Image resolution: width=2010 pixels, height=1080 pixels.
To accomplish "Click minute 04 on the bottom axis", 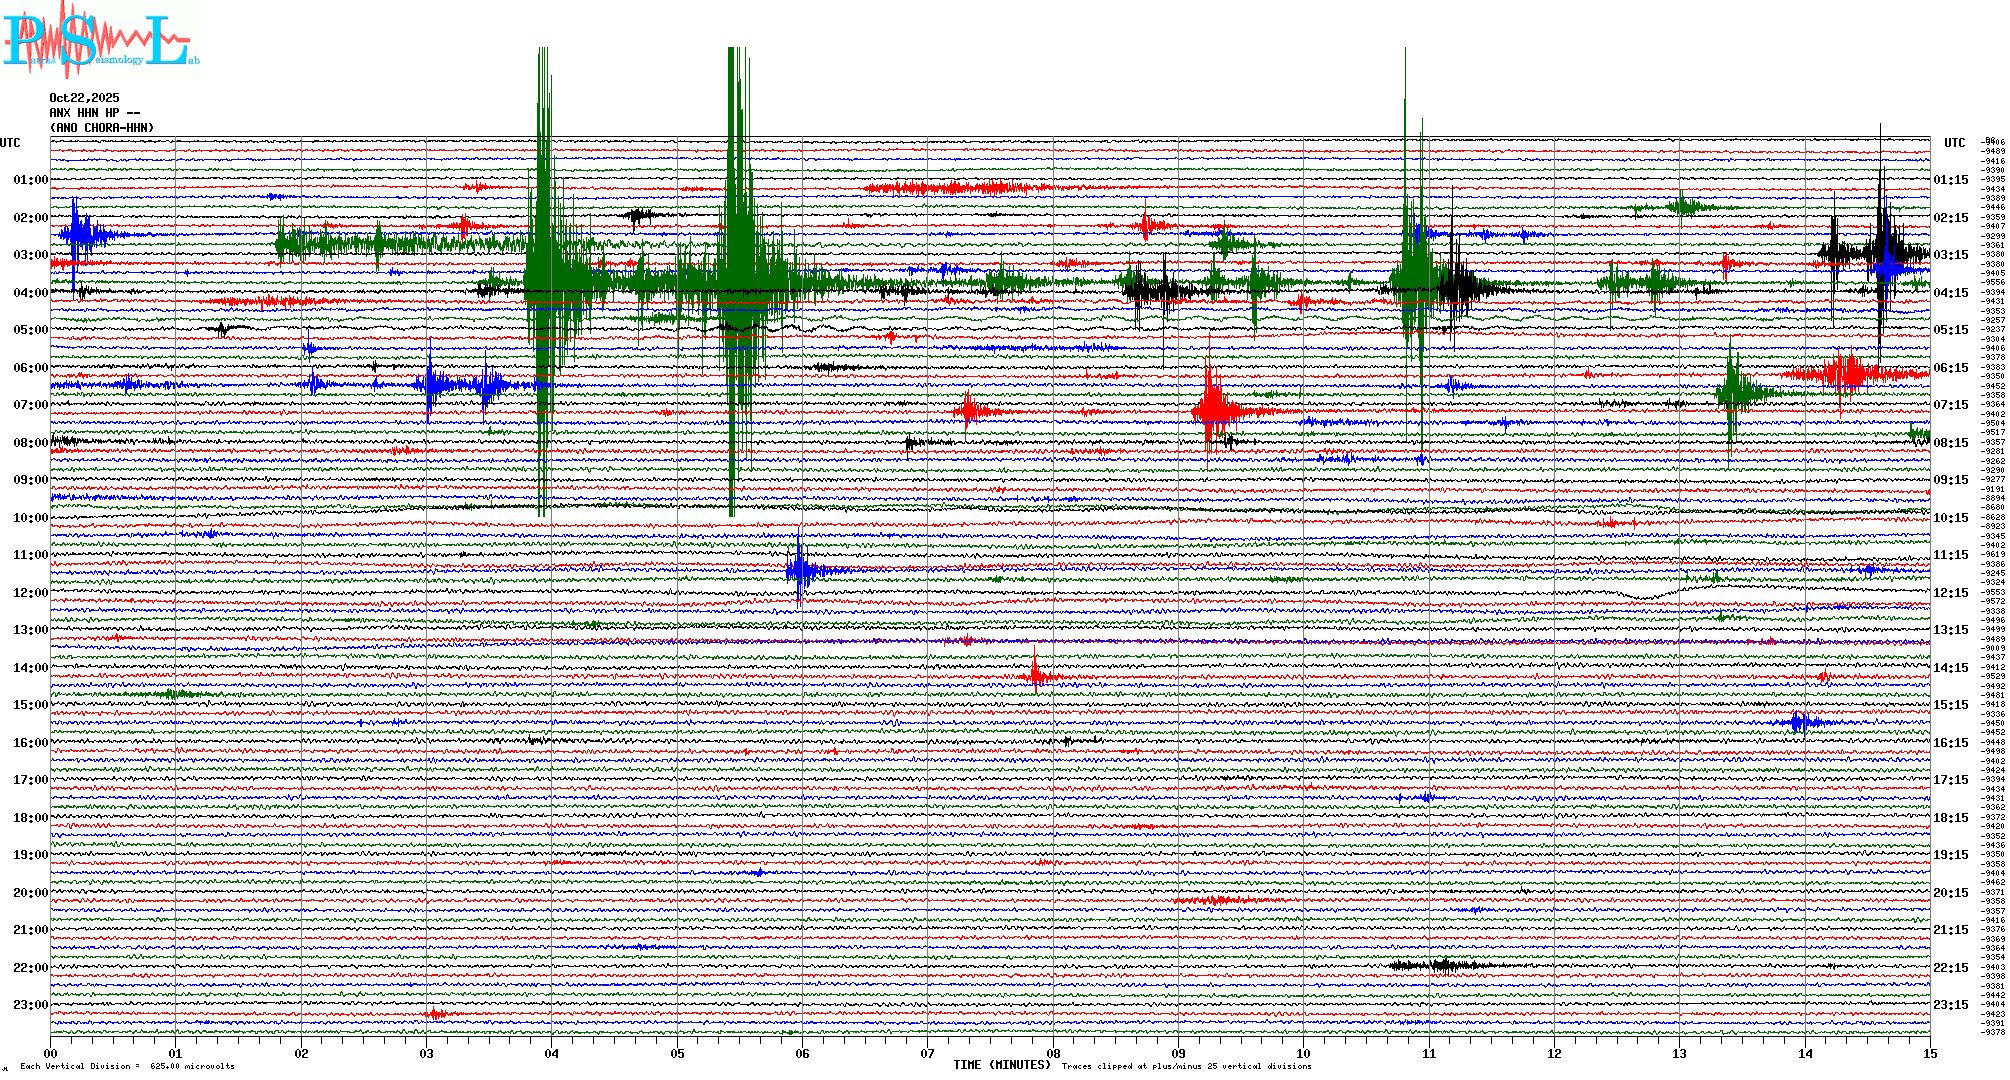I will tap(552, 1054).
